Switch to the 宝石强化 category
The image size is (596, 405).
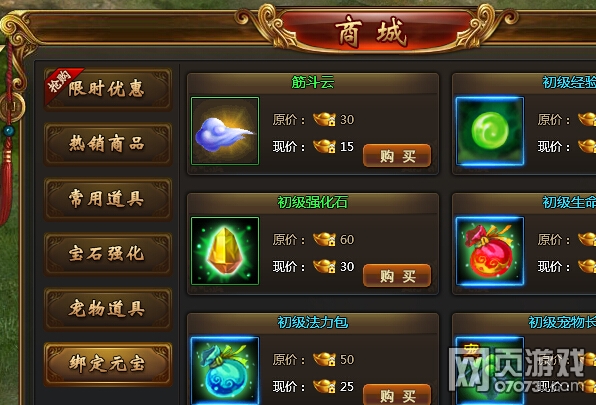click(108, 254)
